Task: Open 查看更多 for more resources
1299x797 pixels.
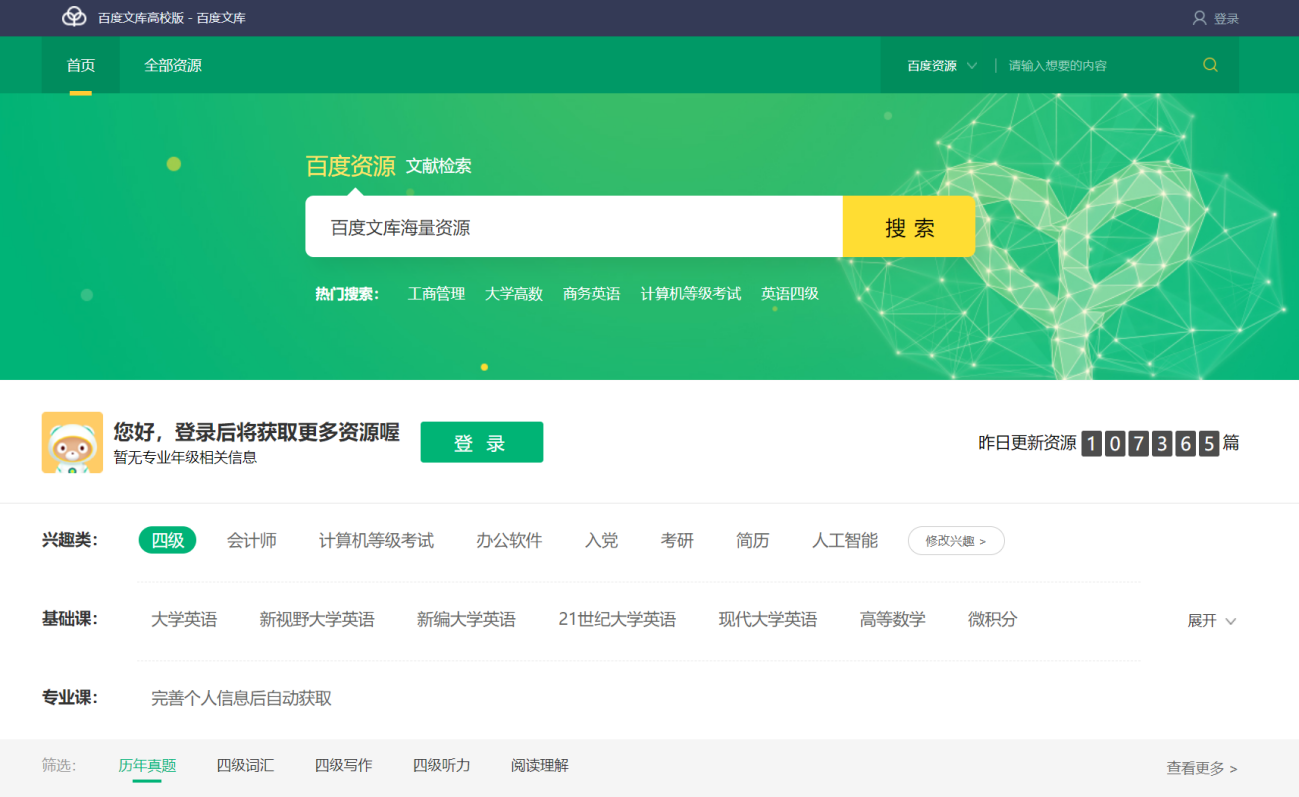Action: (x=1199, y=767)
